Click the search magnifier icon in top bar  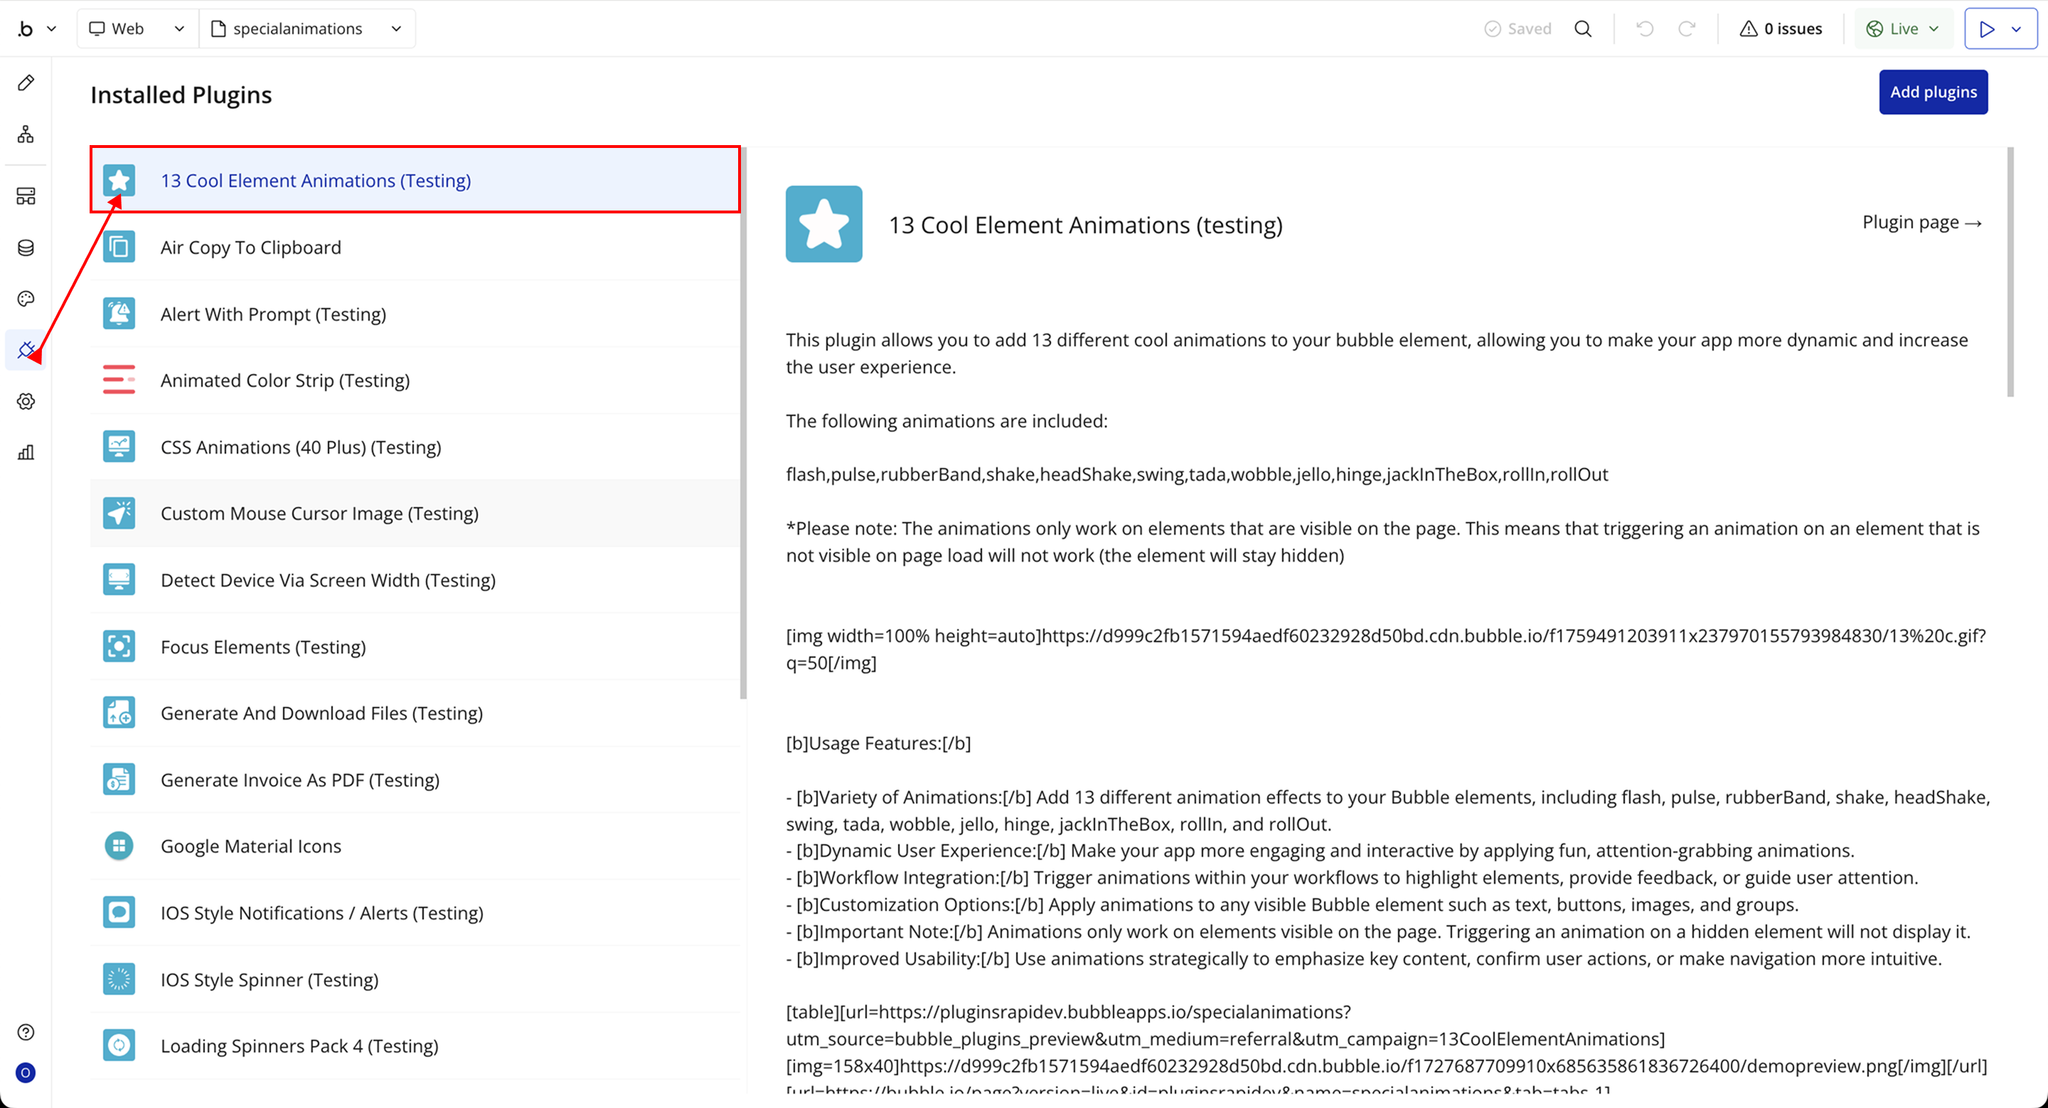(1583, 29)
